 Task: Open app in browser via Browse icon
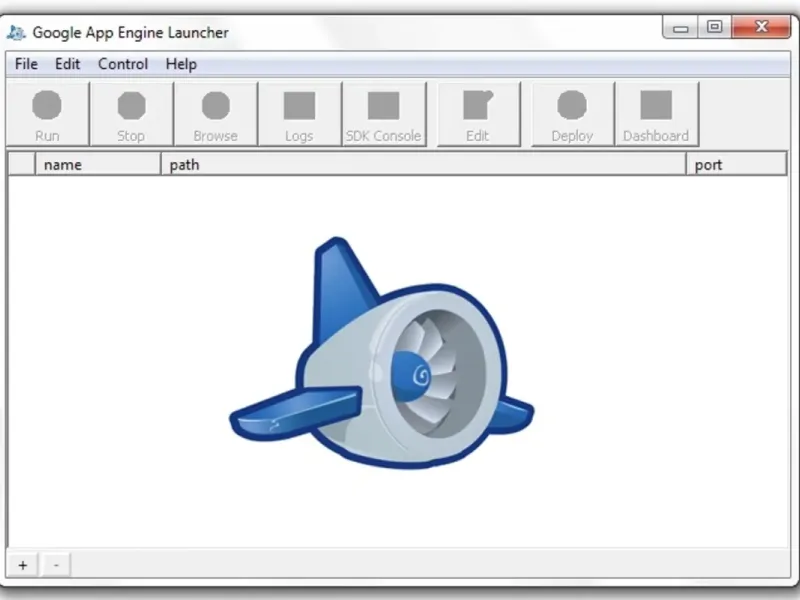tap(216, 114)
